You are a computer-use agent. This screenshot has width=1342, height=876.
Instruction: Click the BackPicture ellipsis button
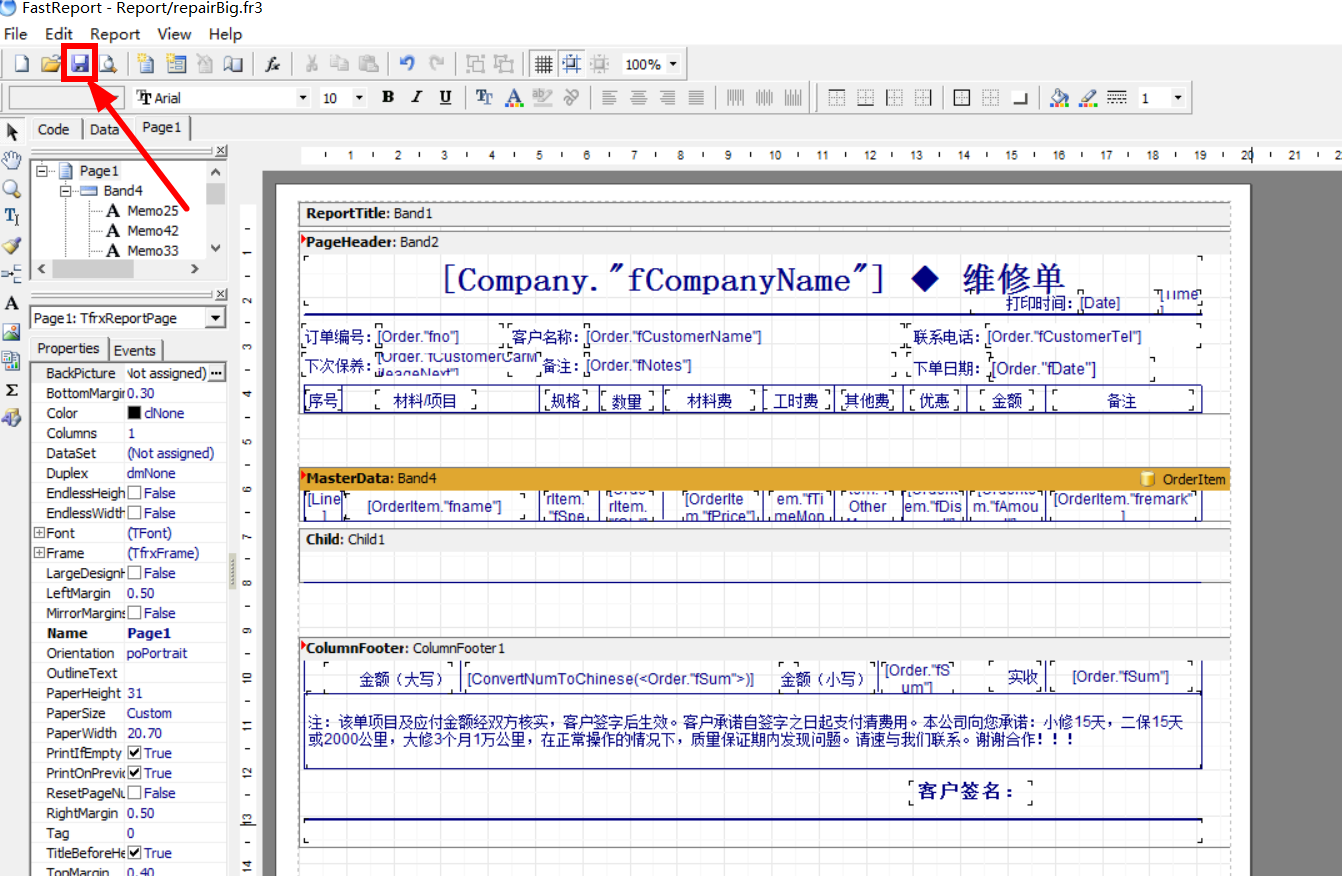tap(216, 373)
